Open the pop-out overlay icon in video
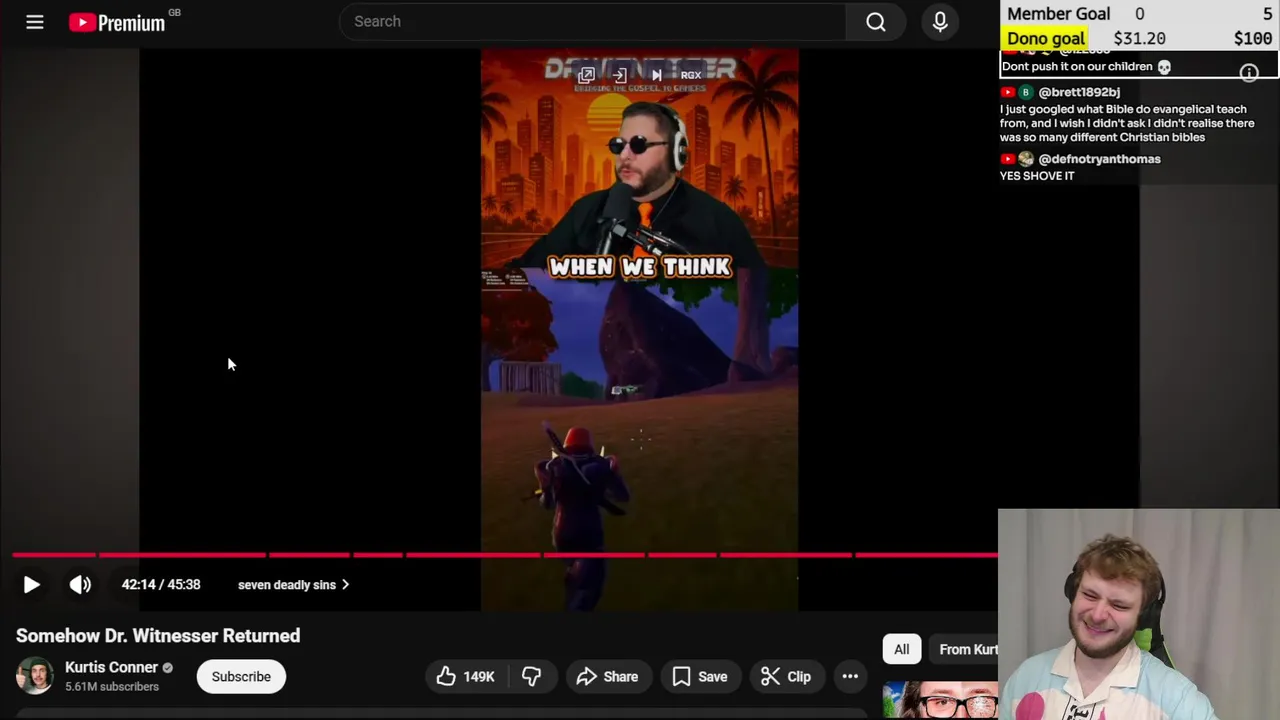This screenshot has height=720, width=1280. pyautogui.click(x=586, y=75)
